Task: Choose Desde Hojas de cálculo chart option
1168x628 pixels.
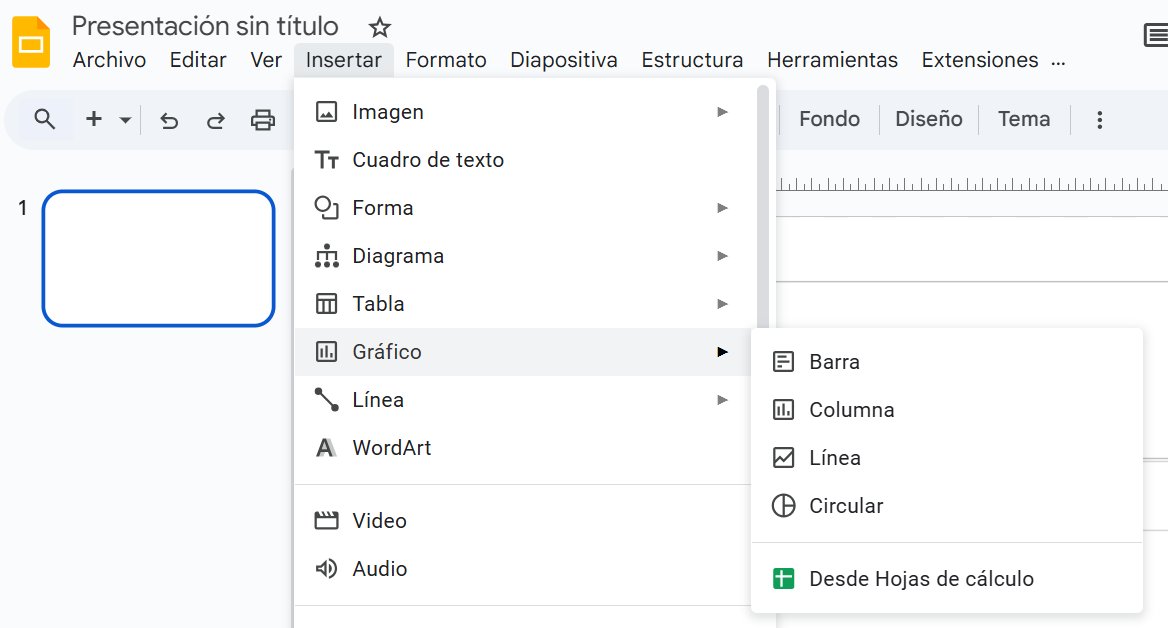Action: (921, 579)
